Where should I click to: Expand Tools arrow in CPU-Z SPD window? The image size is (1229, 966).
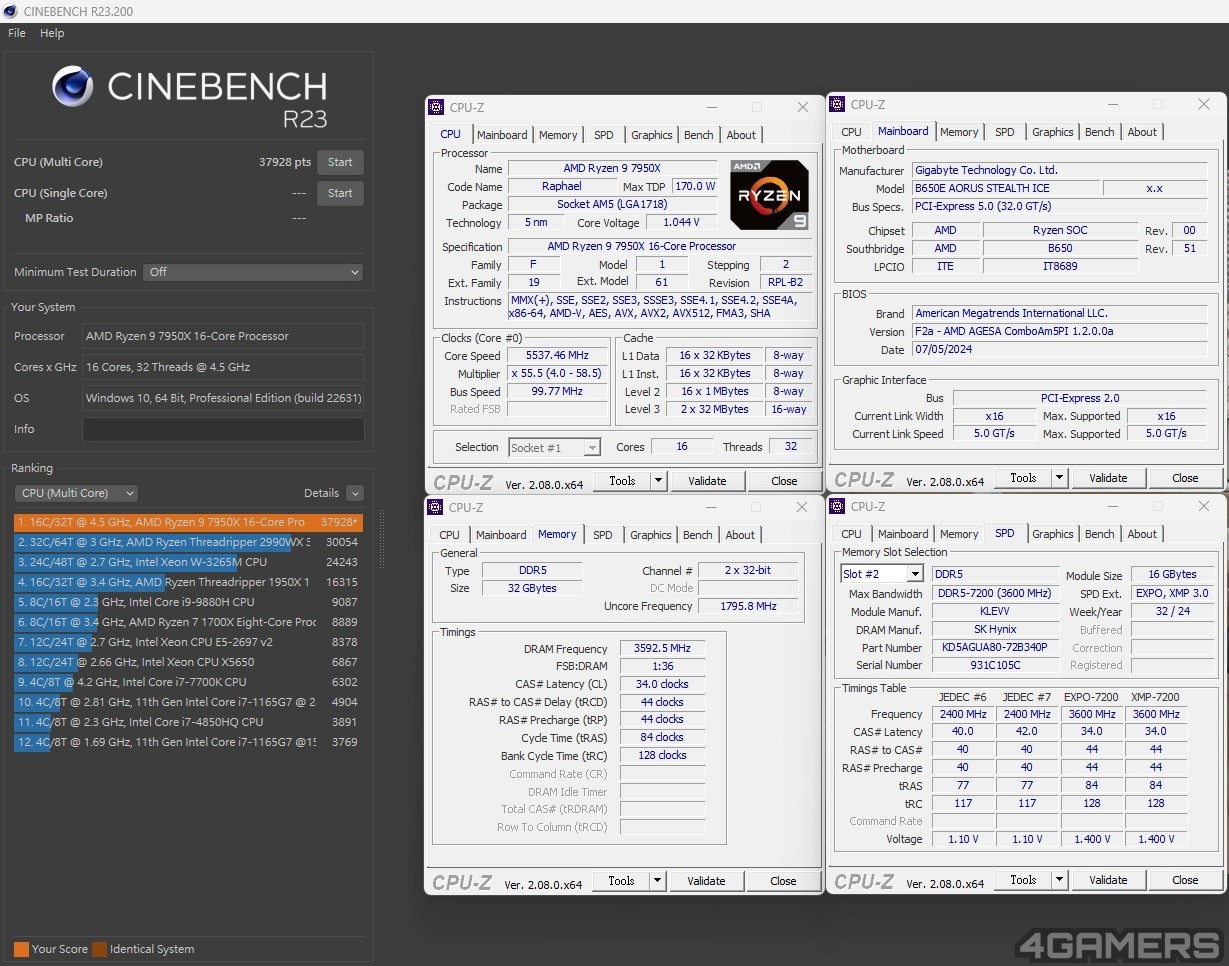point(1059,880)
